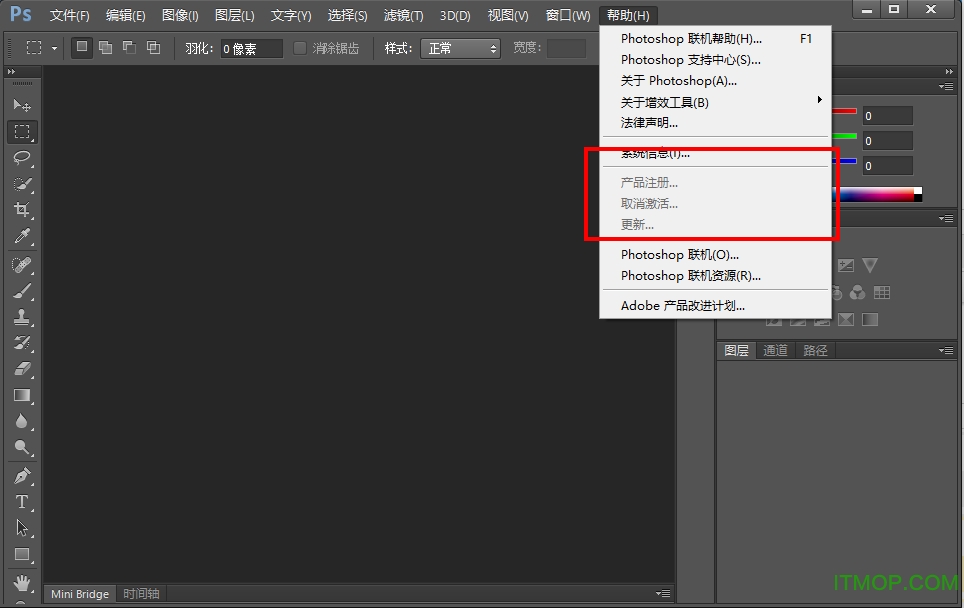Open the 滤镜 menu
The width and height of the screenshot is (964, 608).
[x=403, y=15]
